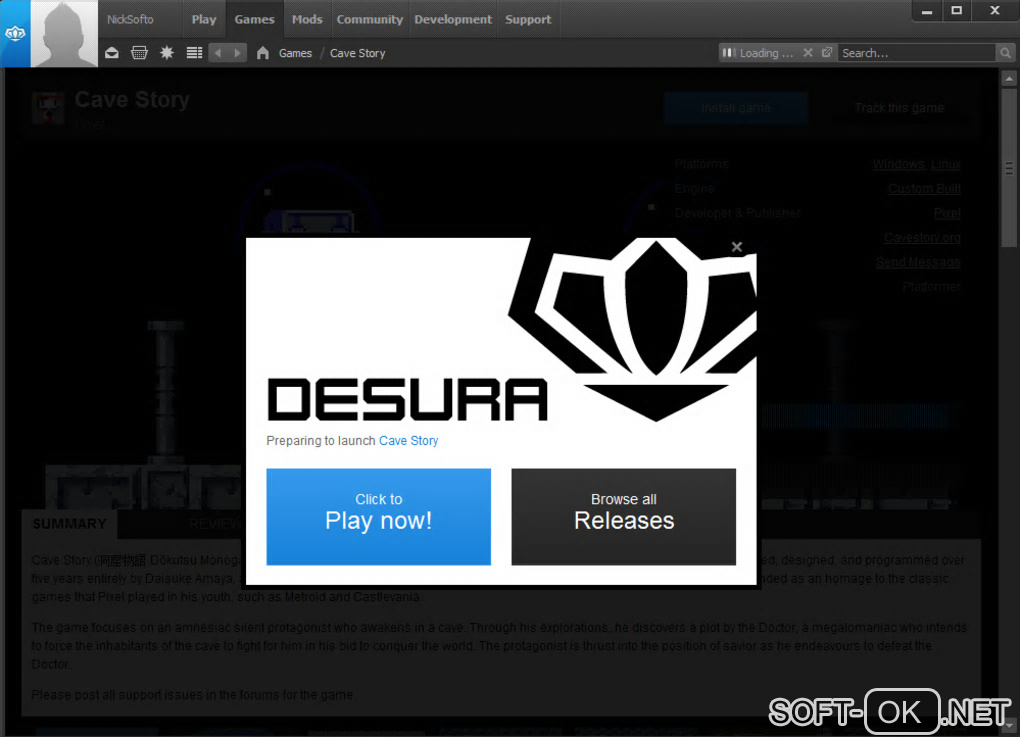Open the NickSofto user avatar
This screenshot has width=1020, height=737.
pos(64,33)
